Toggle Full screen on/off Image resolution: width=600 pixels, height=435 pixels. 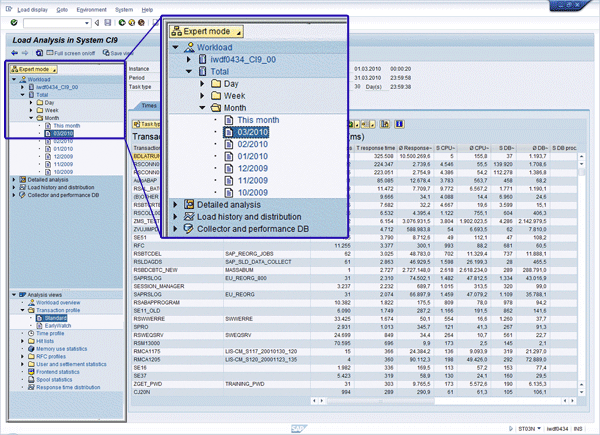(x=71, y=53)
